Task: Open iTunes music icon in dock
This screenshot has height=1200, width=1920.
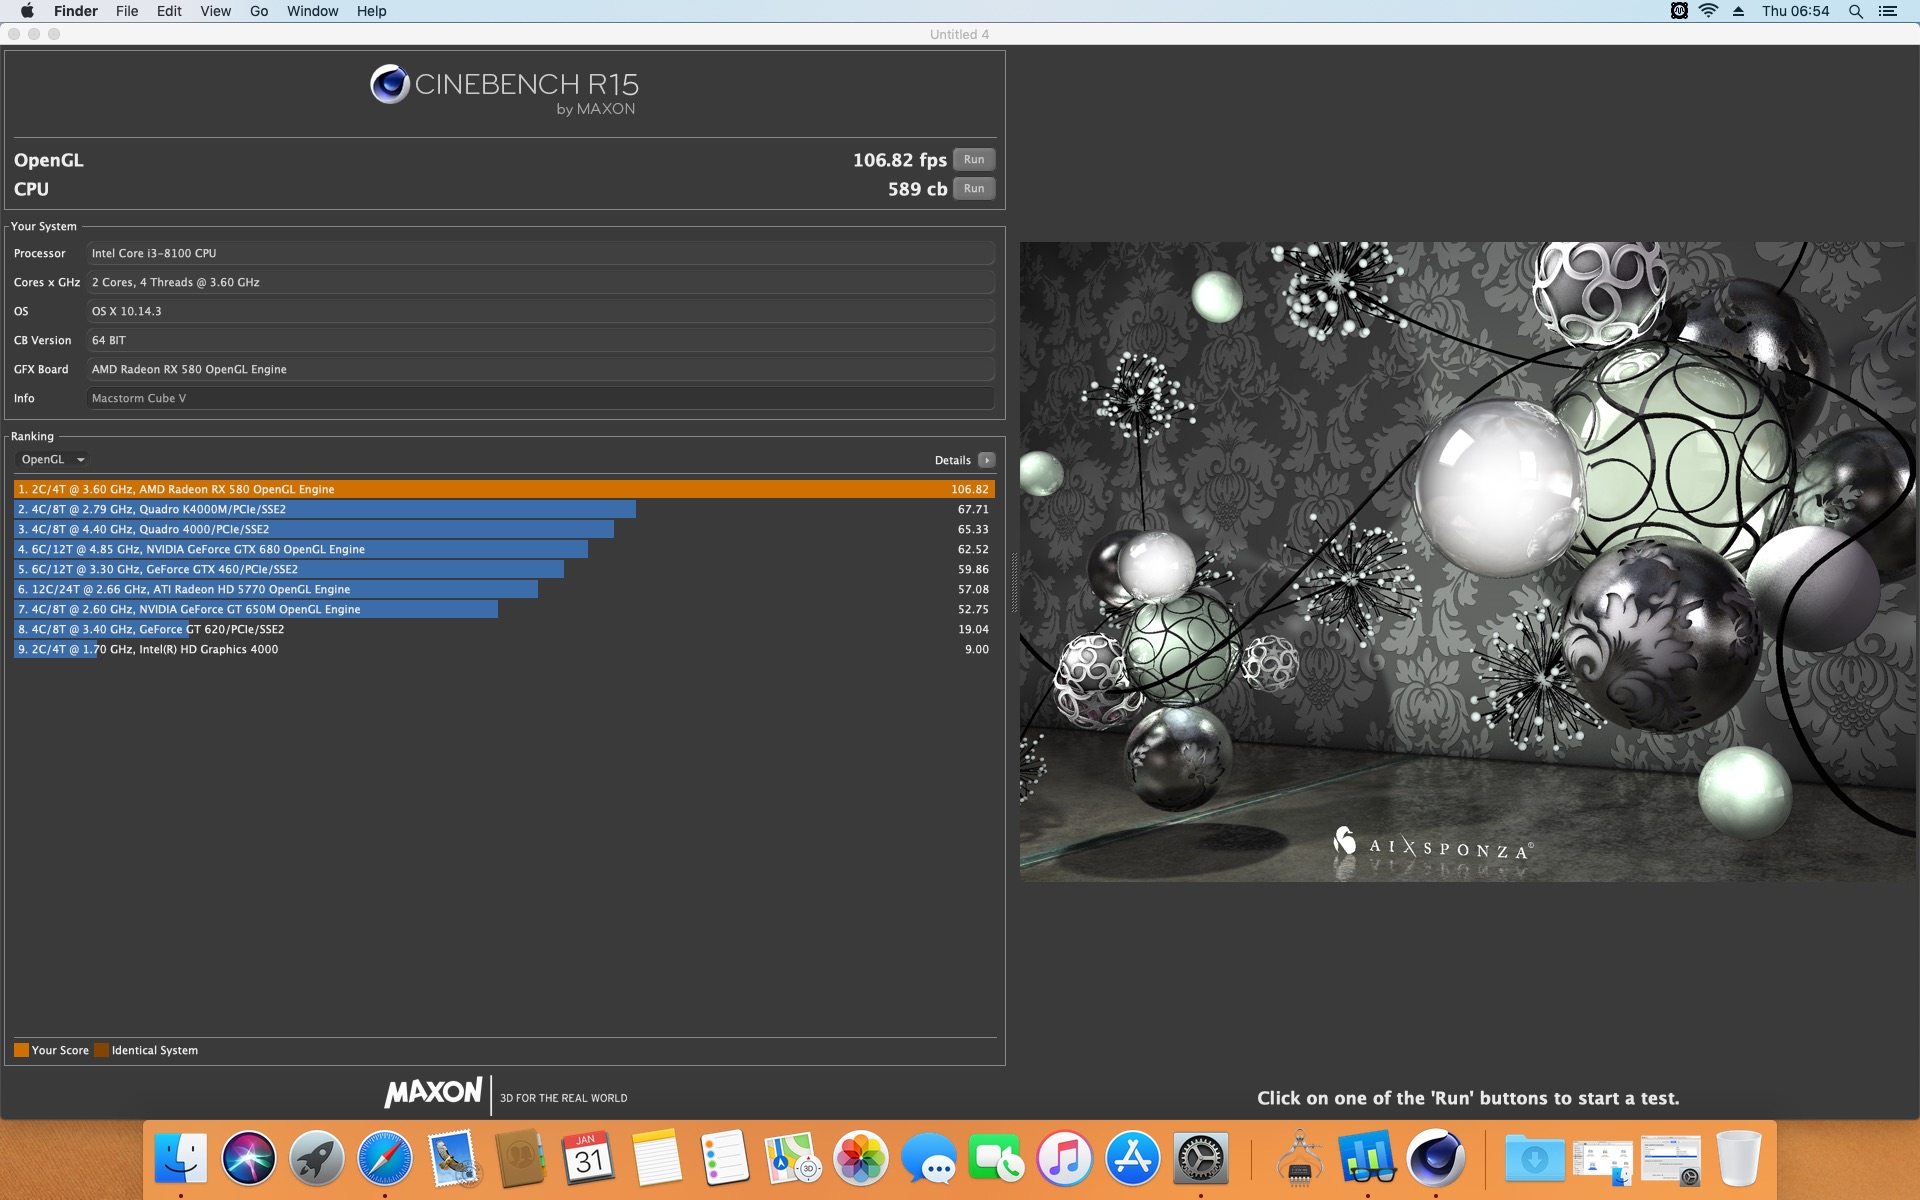Action: click(x=1064, y=1158)
